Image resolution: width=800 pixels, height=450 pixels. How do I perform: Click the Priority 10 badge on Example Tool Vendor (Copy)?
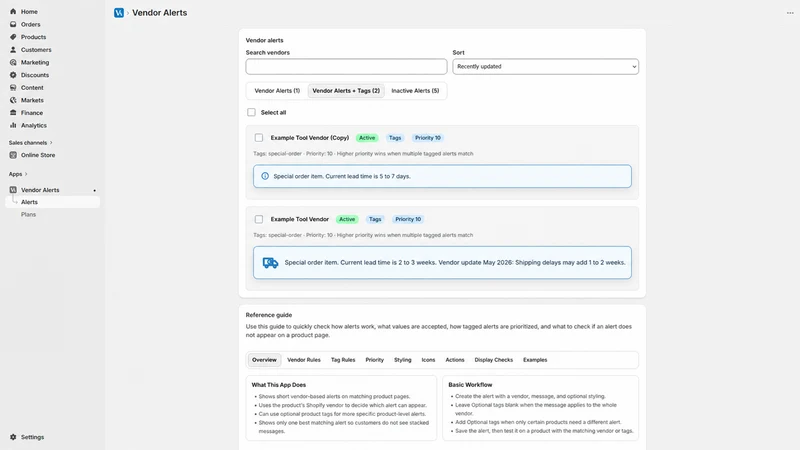click(x=428, y=138)
